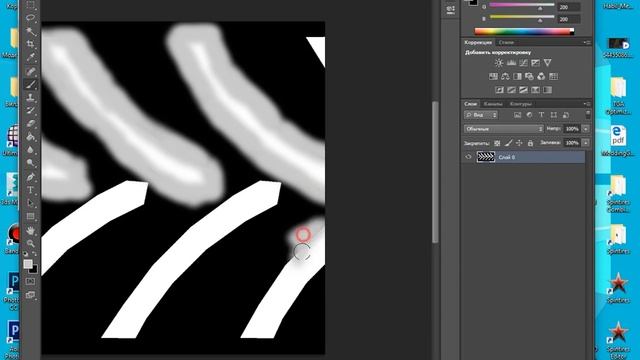The width and height of the screenshot is (640, 360).
Task: Add Posterize adjustment
Action: coord(511,90)
